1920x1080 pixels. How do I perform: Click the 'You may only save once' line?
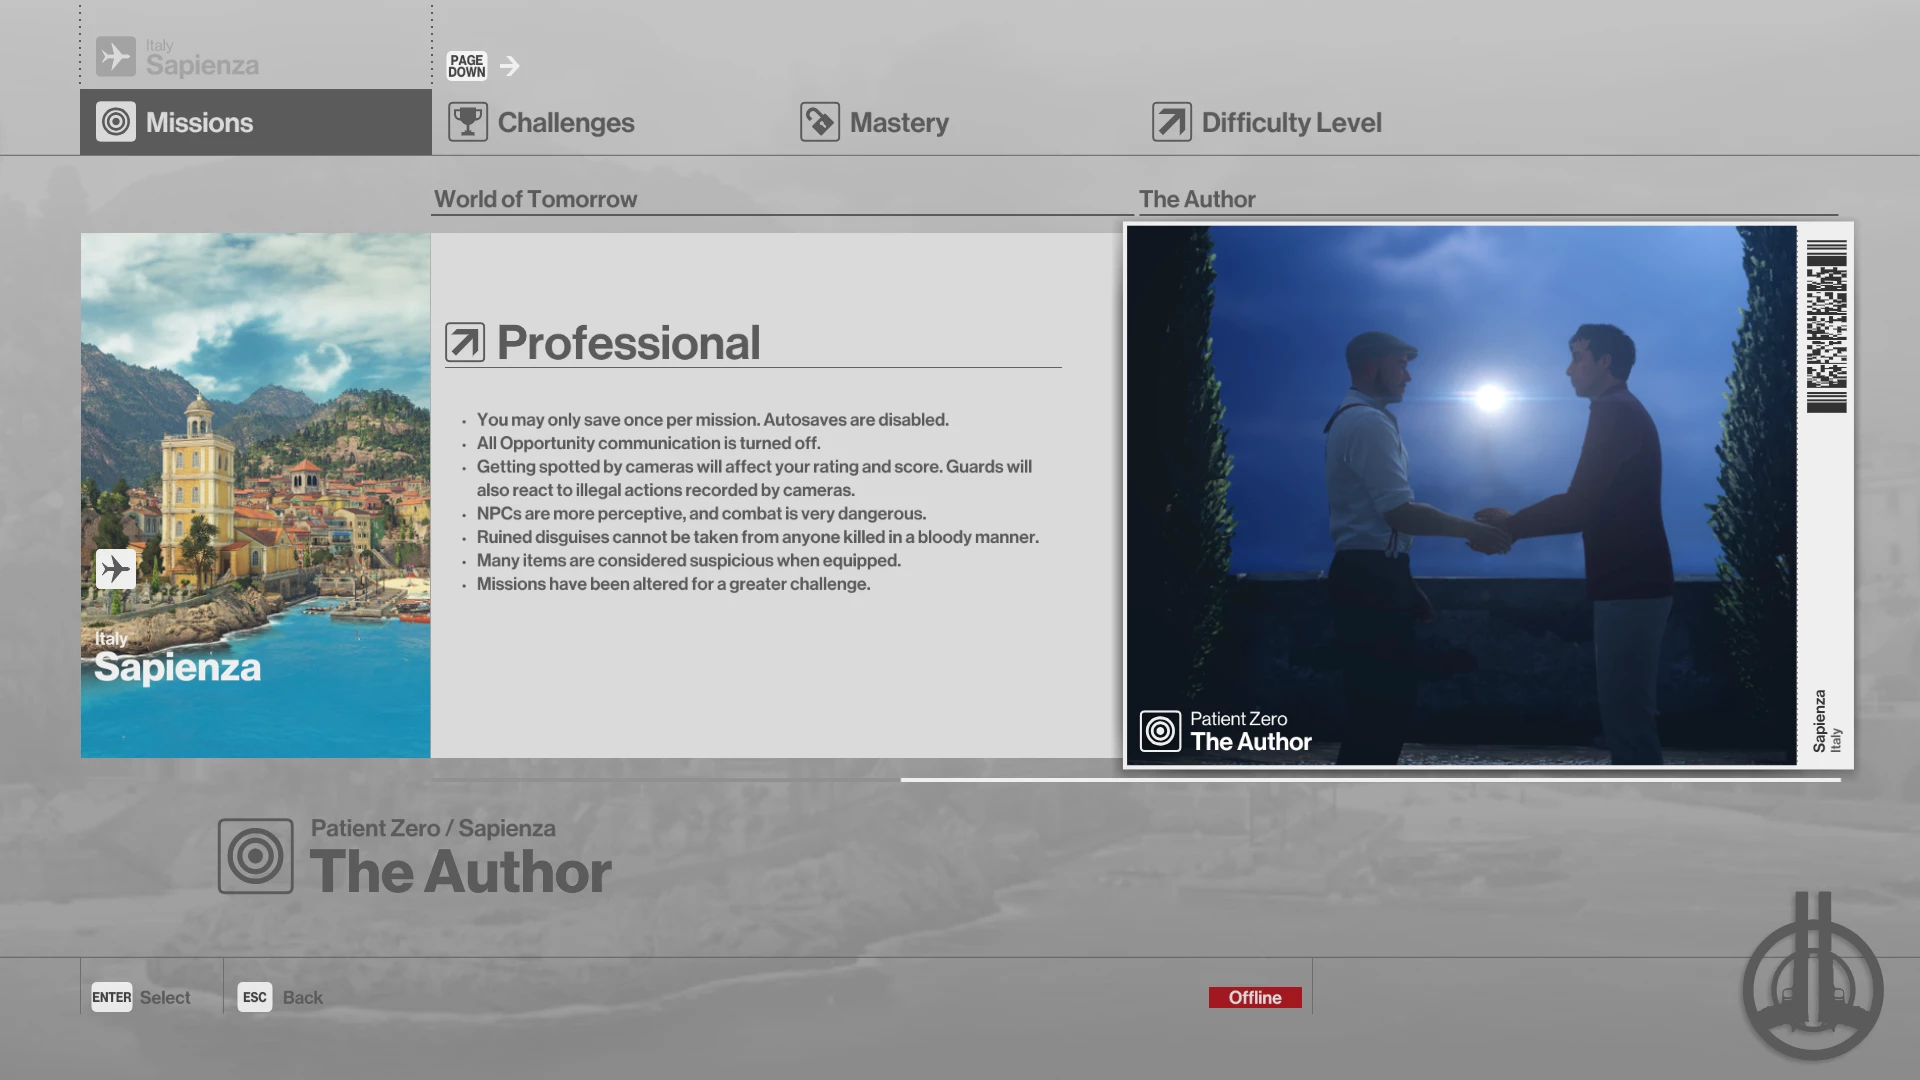click(713, 420)
